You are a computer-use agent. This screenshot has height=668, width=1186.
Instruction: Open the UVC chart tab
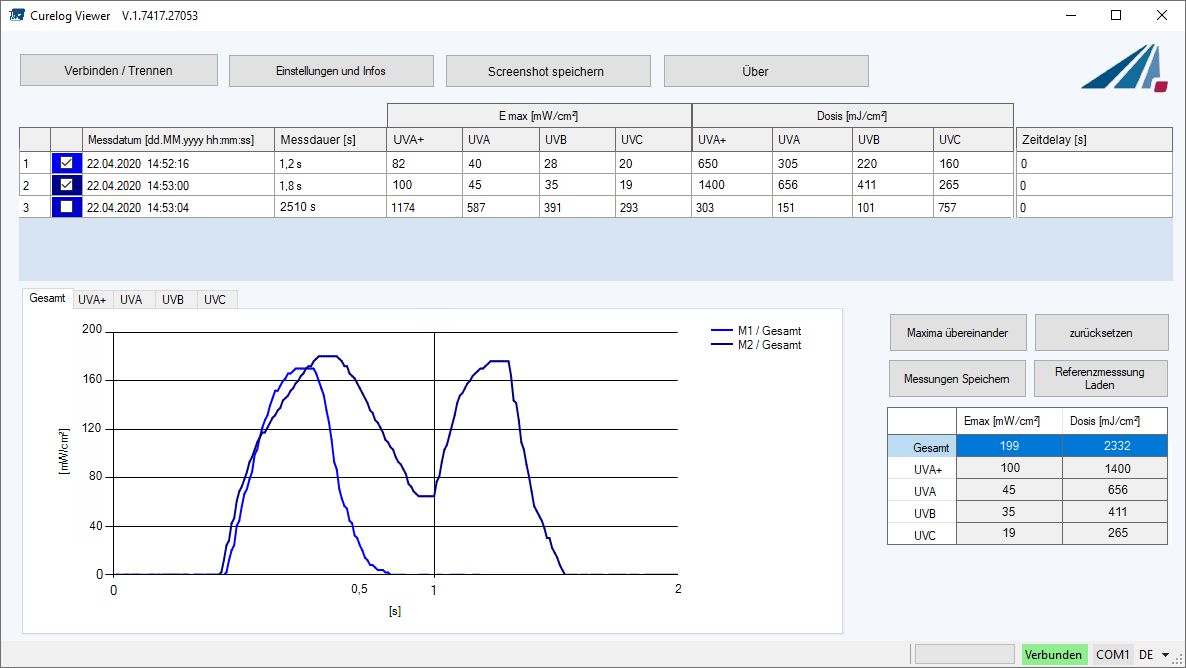[x=215, y=300]
